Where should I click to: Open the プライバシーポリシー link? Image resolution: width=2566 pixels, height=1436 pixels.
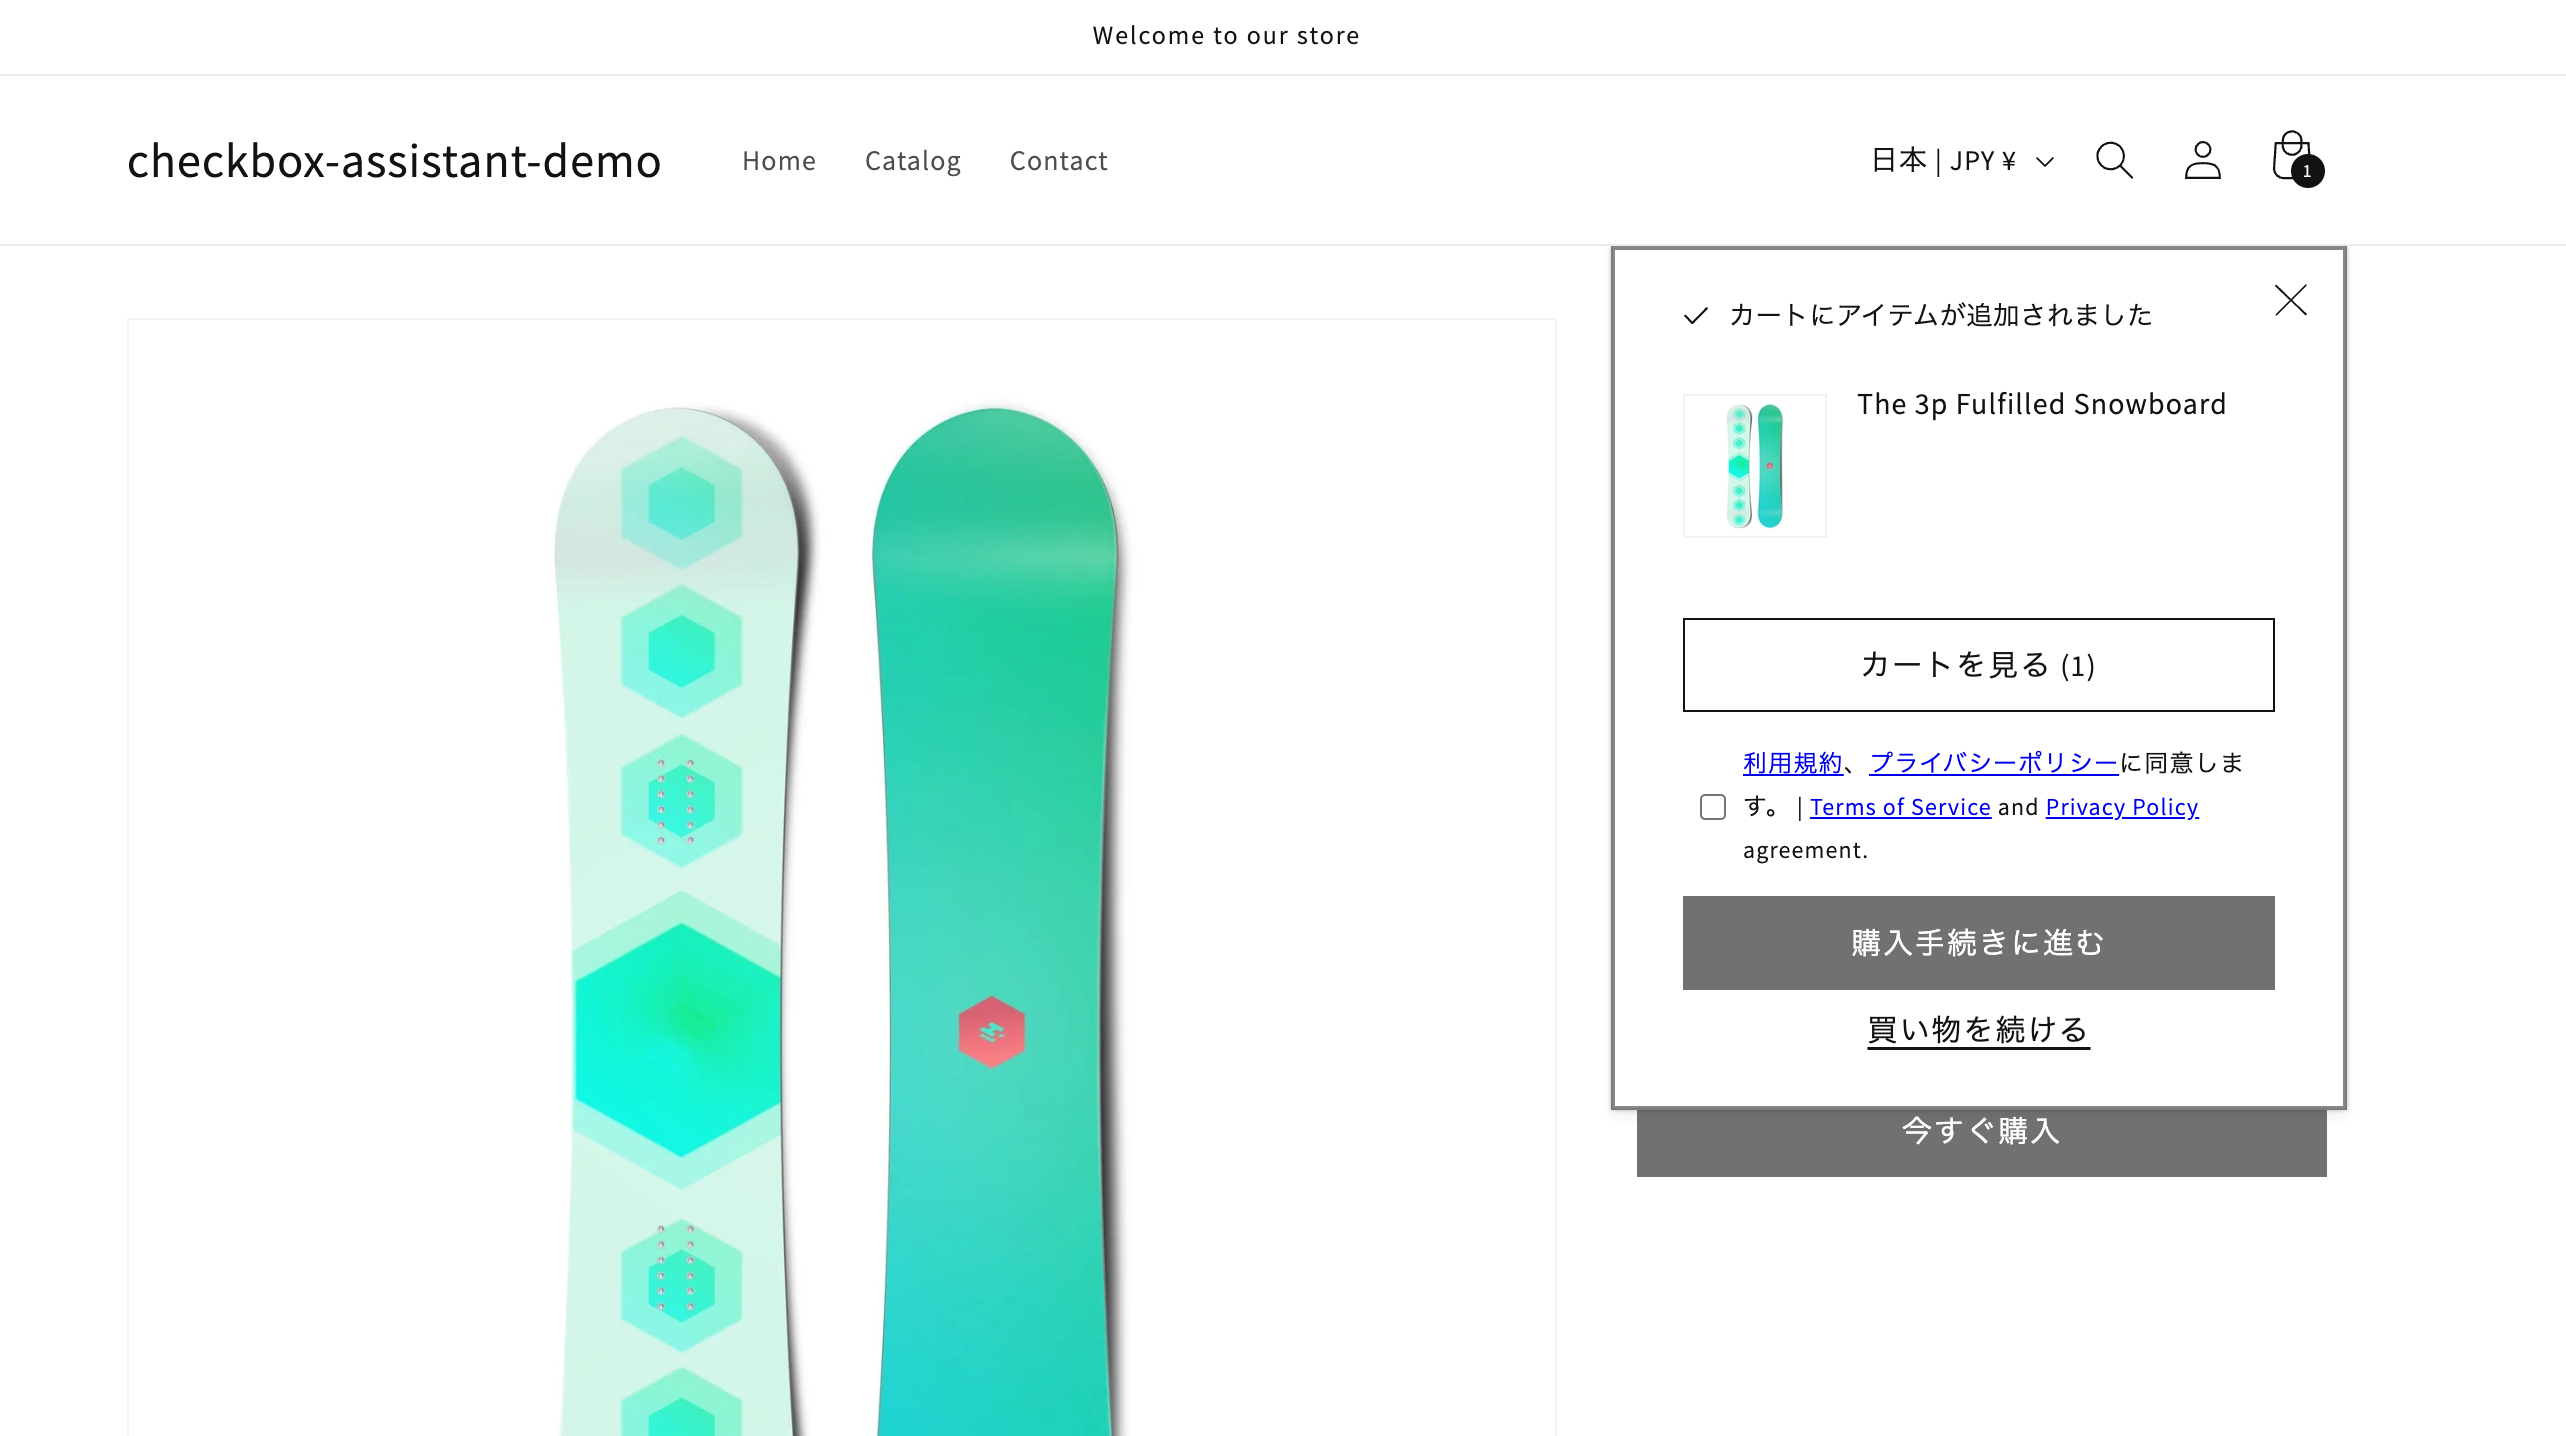pyautogui.click(x=1993, y=763)
